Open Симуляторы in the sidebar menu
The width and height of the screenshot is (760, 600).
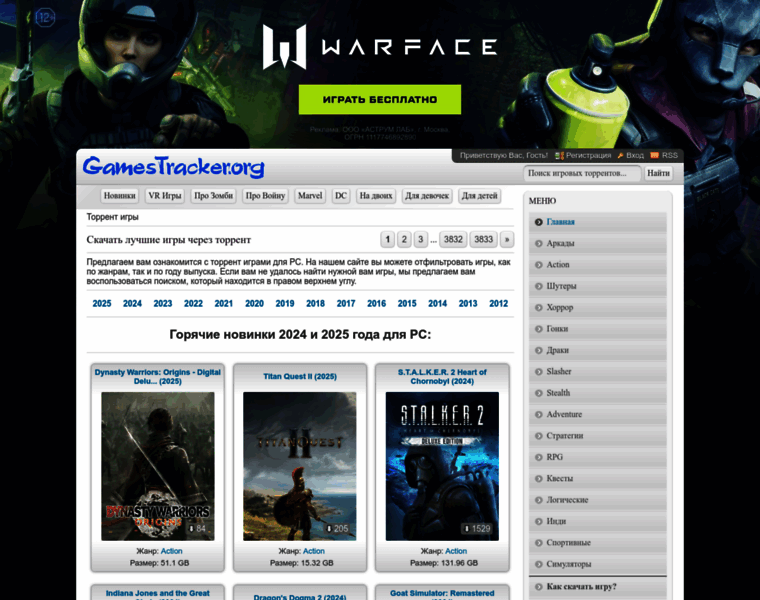(598, 564)
